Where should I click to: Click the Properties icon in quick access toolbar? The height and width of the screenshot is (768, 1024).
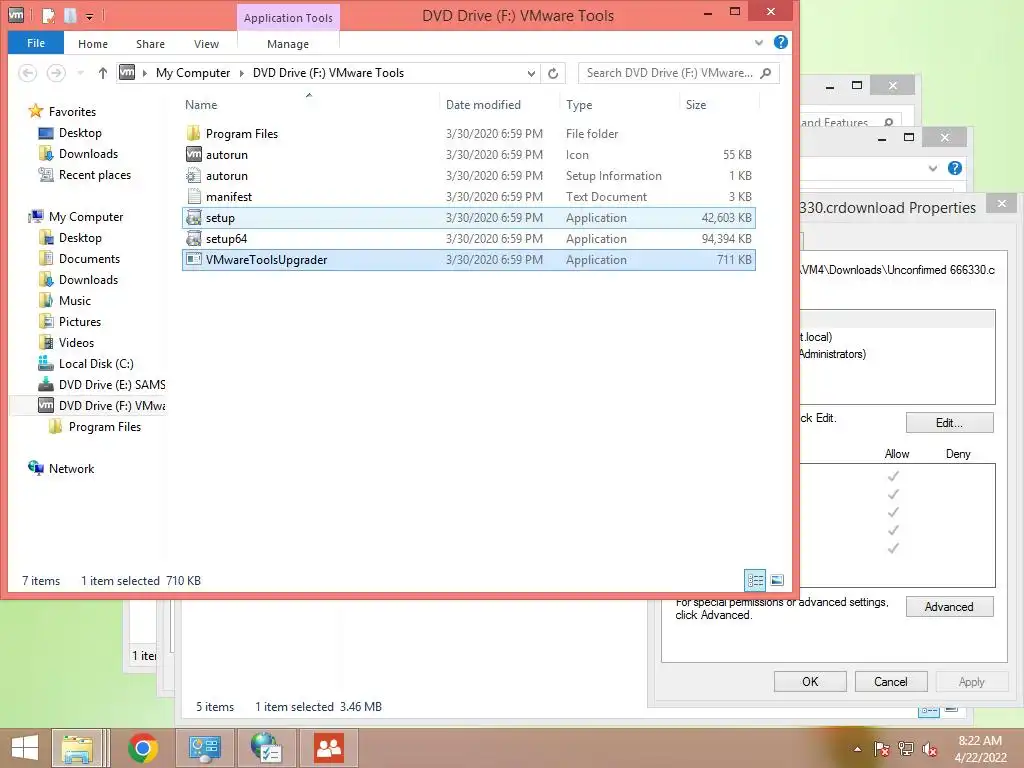[49, 15]
